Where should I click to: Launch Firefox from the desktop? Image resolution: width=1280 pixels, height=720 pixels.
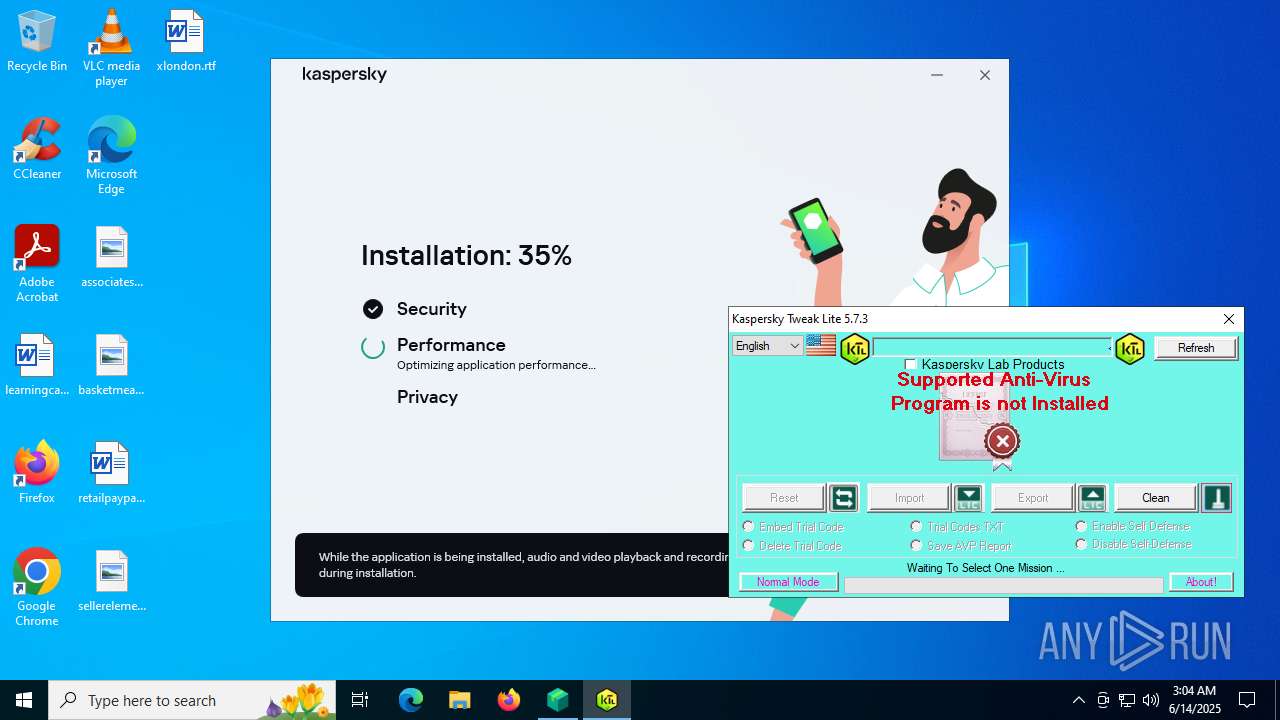tap(37, 472)
